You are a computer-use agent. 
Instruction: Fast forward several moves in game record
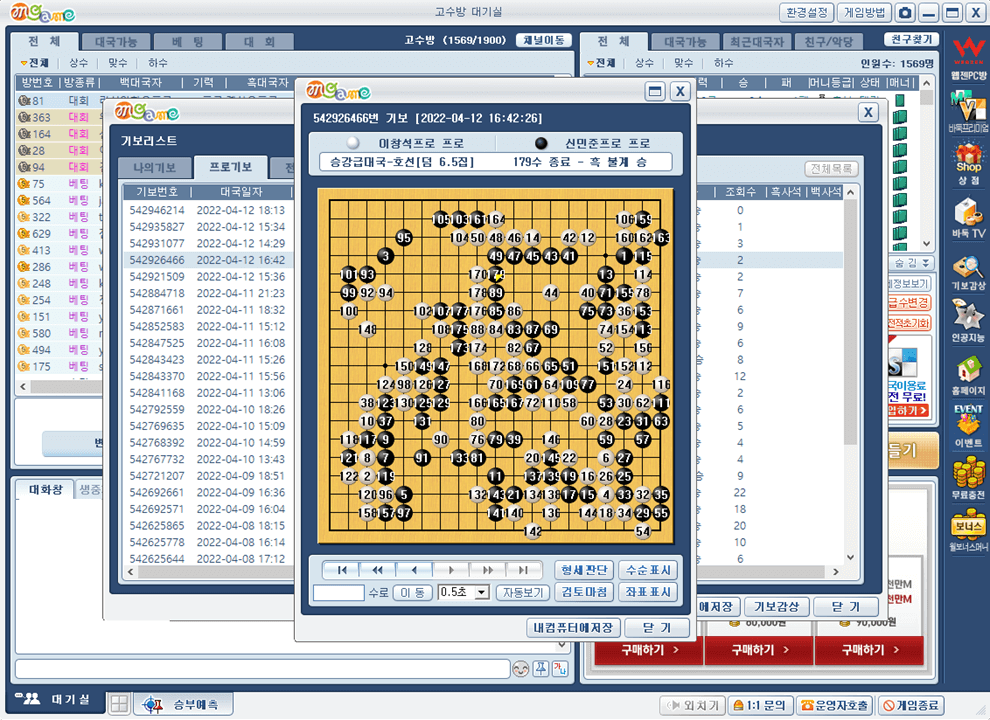487,570
